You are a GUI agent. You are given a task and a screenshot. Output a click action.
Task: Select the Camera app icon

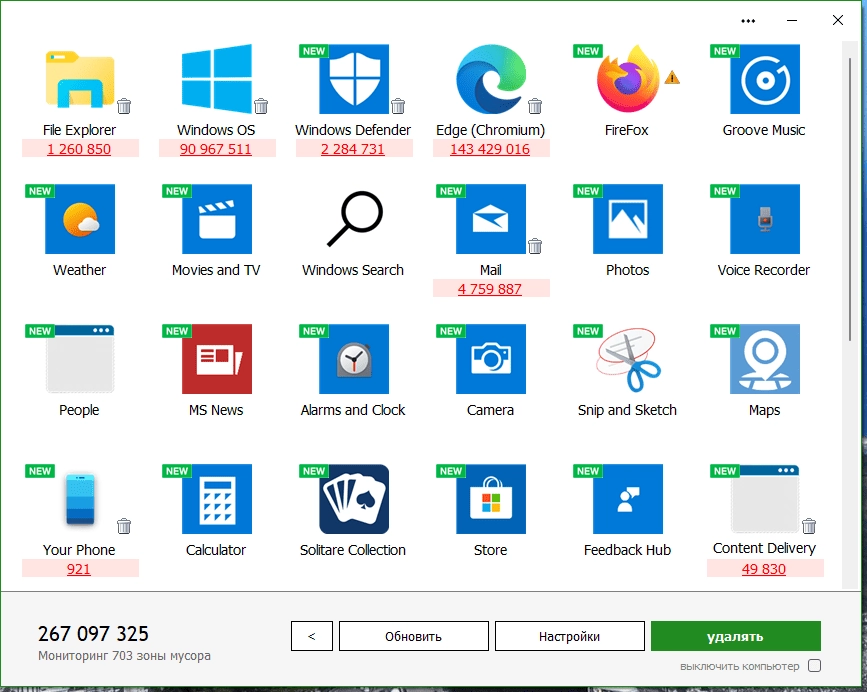point(491,359)
